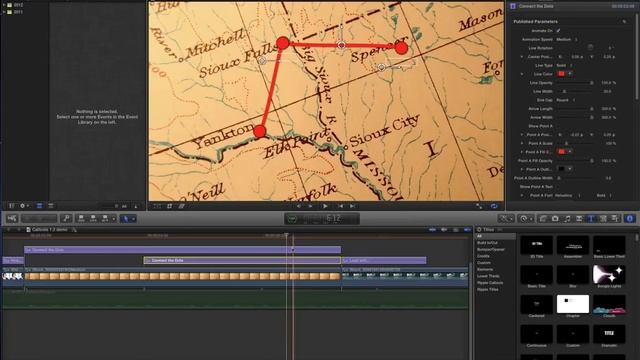Open edit mode dropdown arrow beside append
The height and width of the screenshot is (360, 640).
[x=114, y=219]
